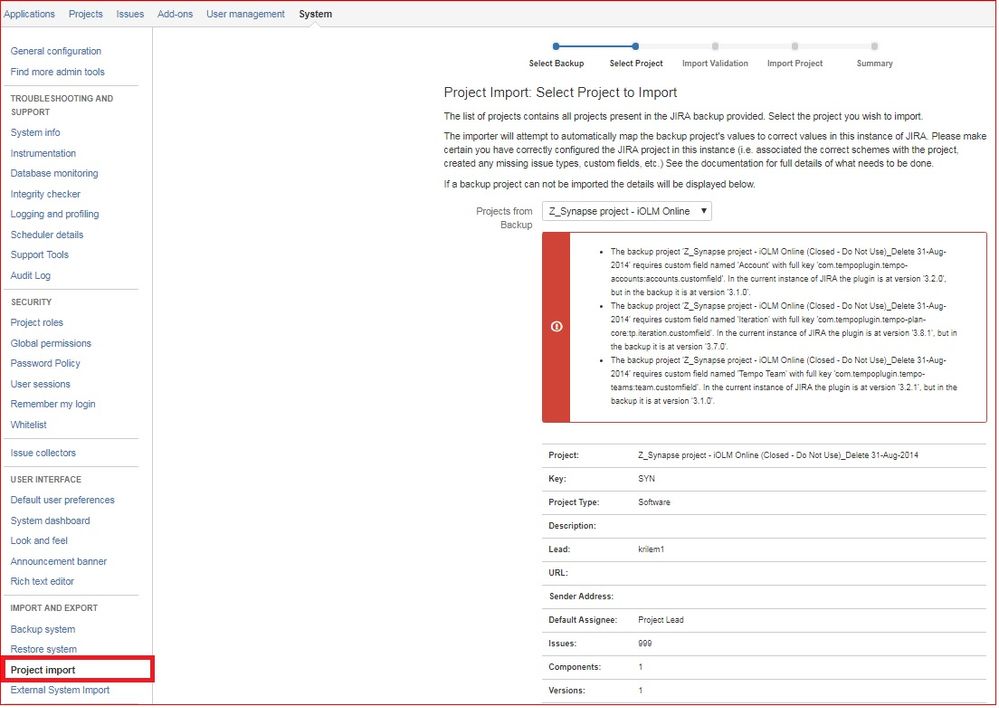The width and height of the screenshot is (999, 708).
Task: Click Default Assignee value Project Lead
Action: pyautogui.click(x=661, y=620)
